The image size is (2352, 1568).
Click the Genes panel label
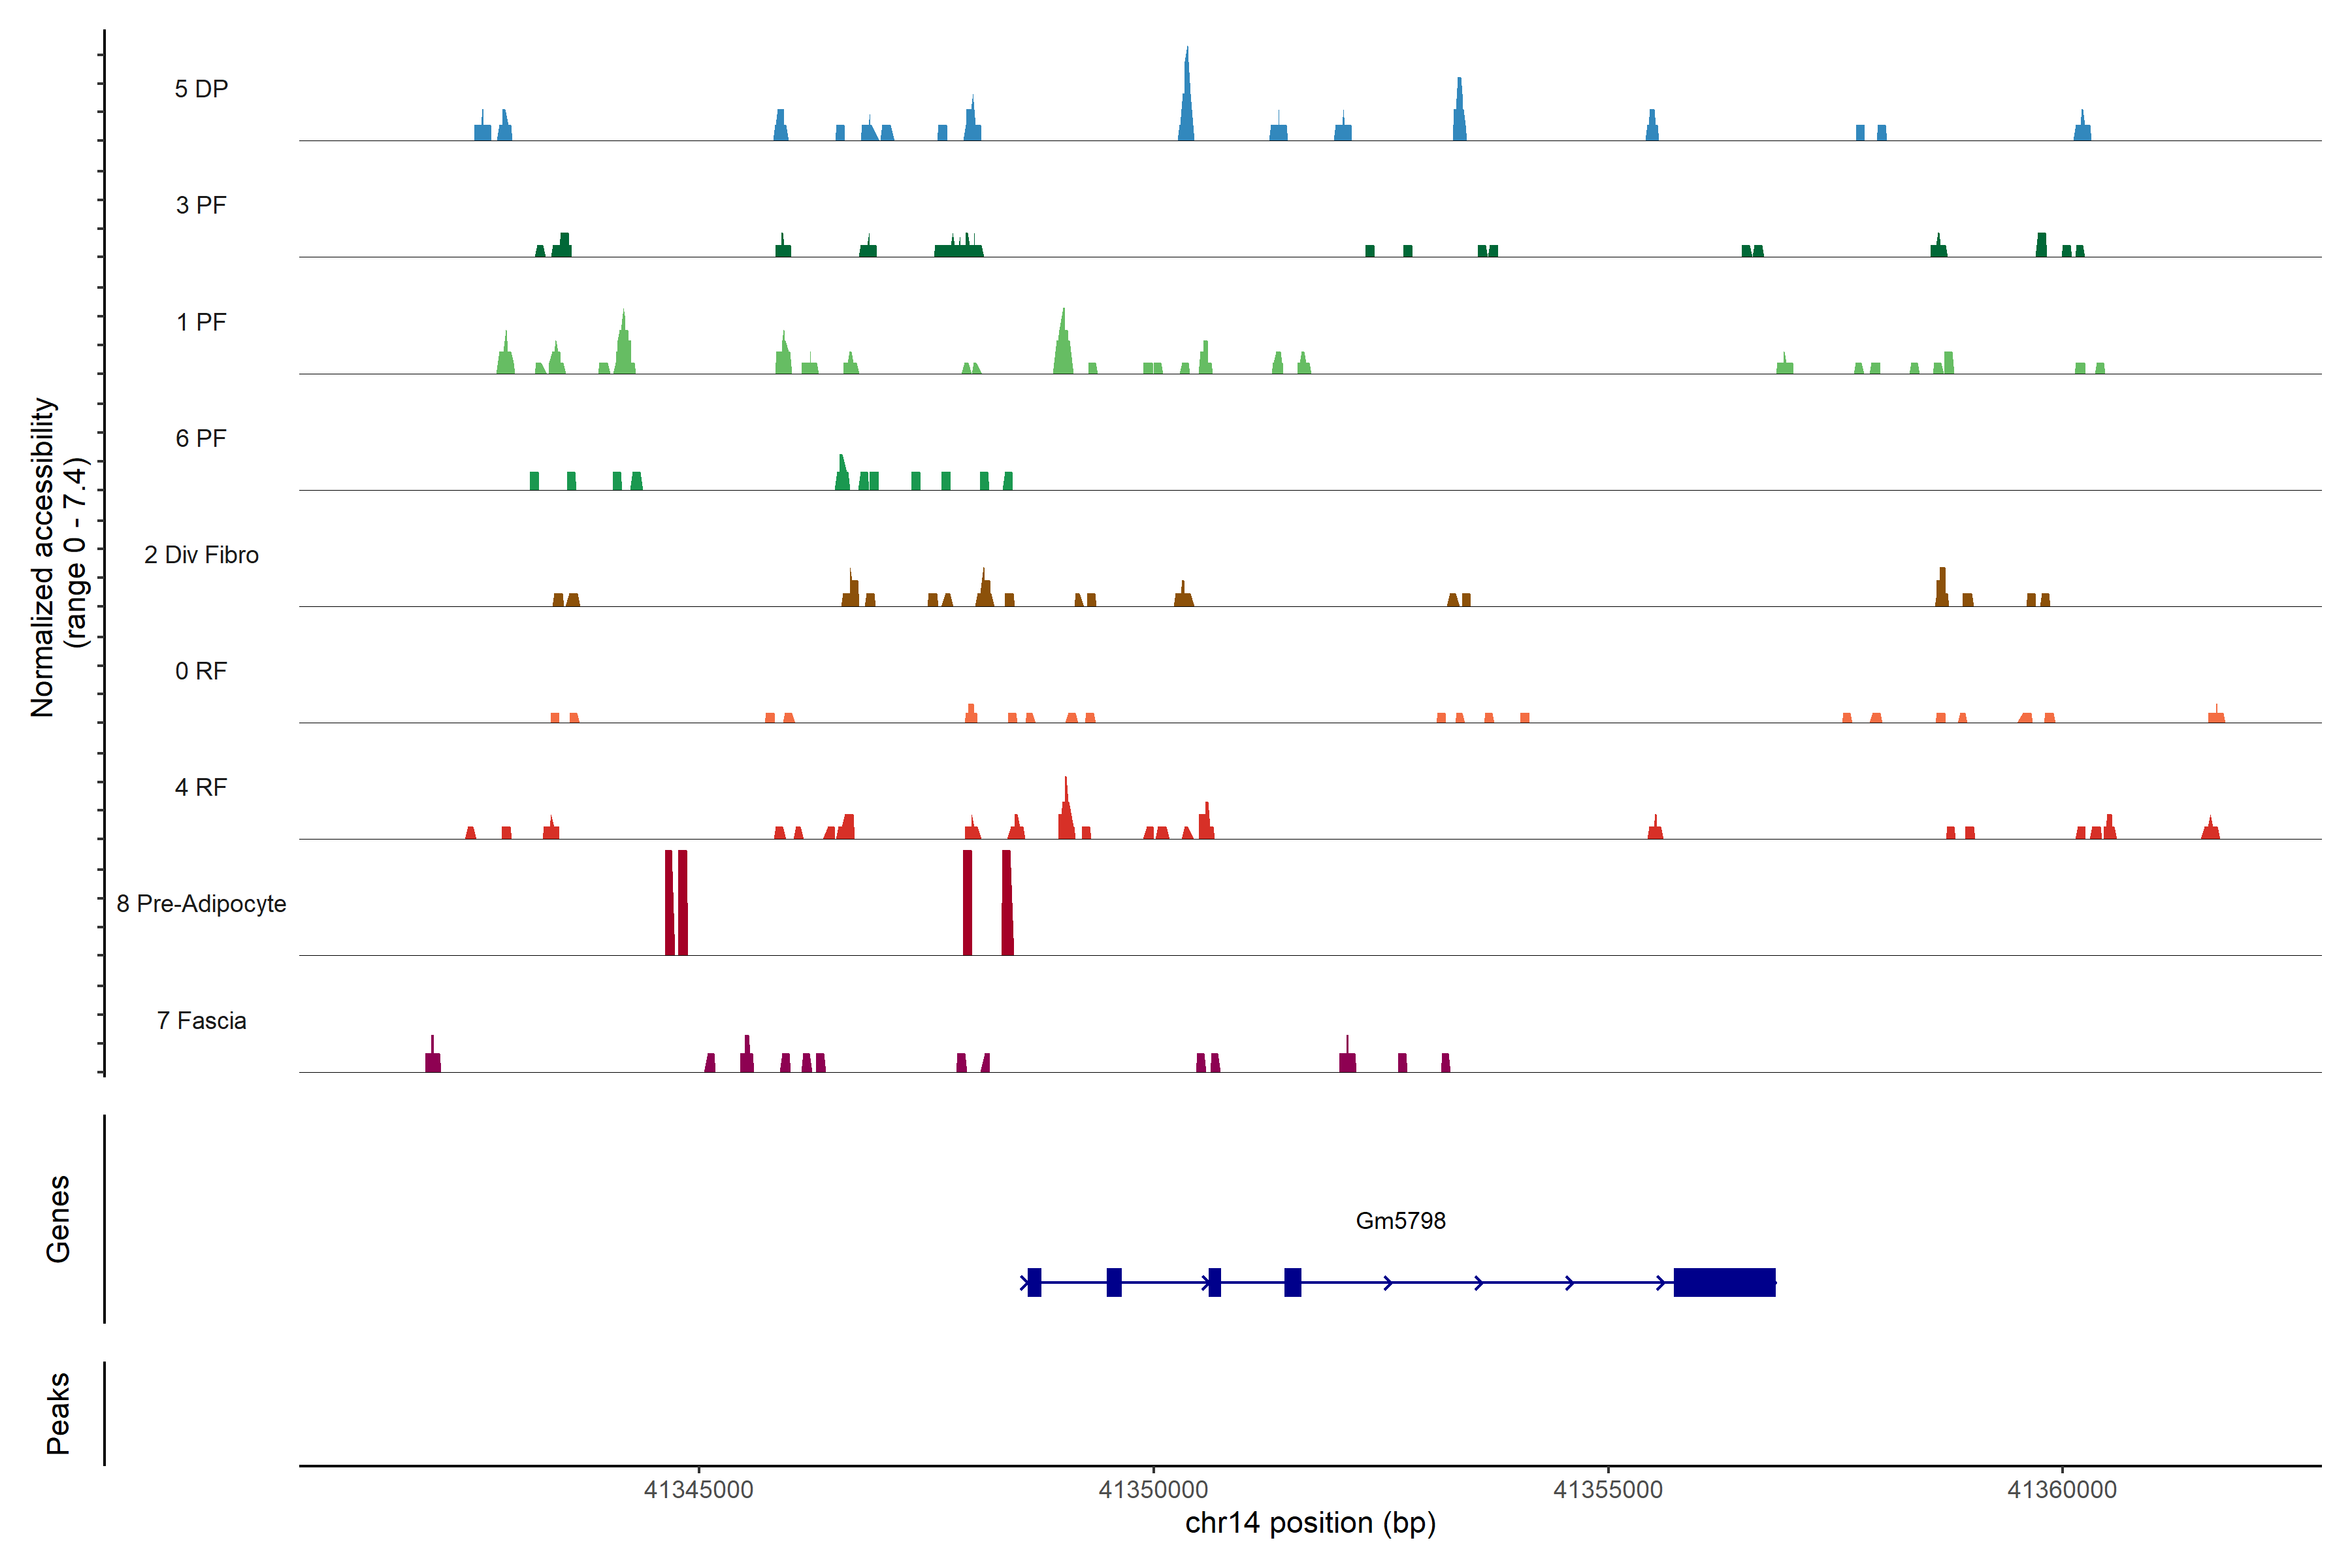click(58, 1218)
